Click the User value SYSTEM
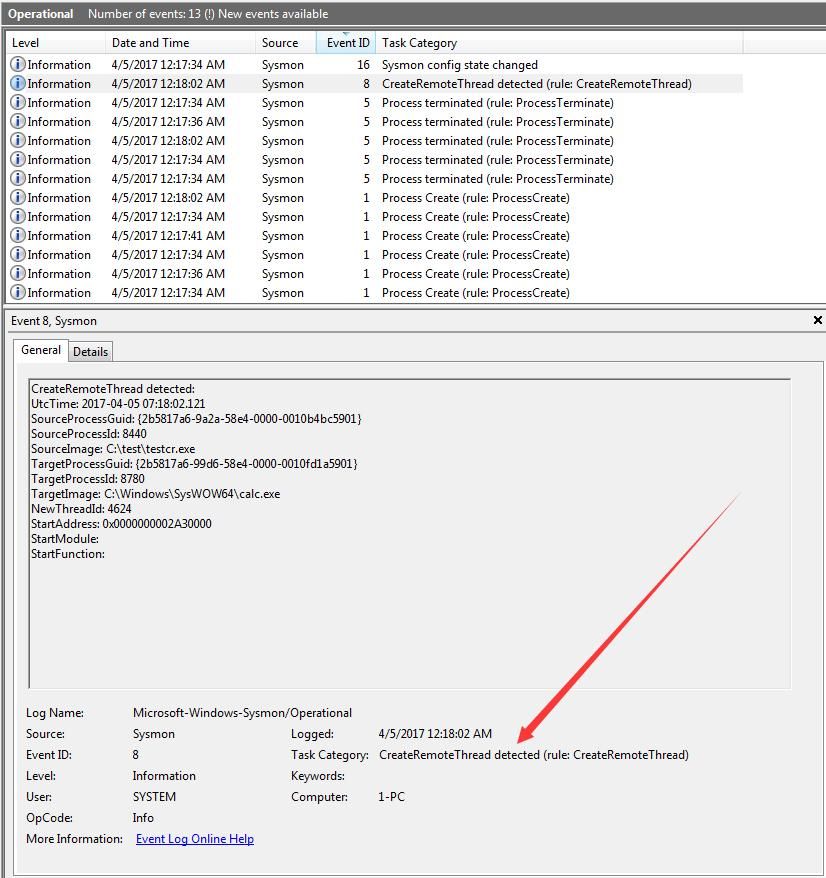Image resolution: width=826 pixels, height=878 pixels. pos(154,797)
